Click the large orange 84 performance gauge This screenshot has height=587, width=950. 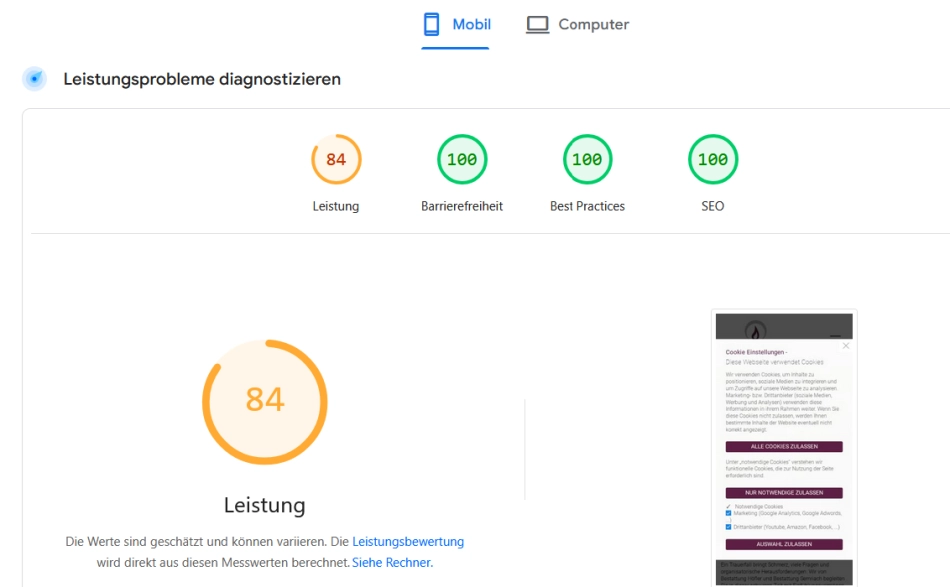coord(265,400)
